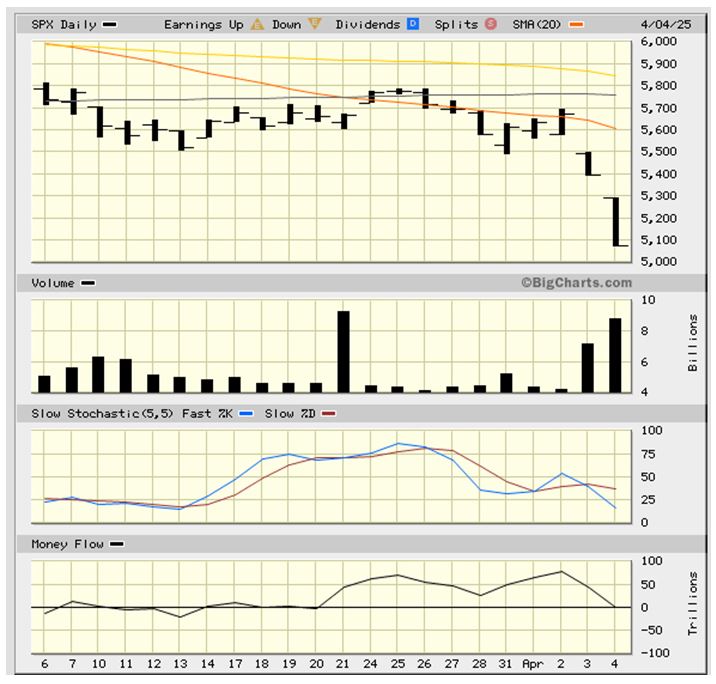Click the "SMA(20)" legend text
The width and height of the screenshot is (716, 684).
click(x=537, y=25)
